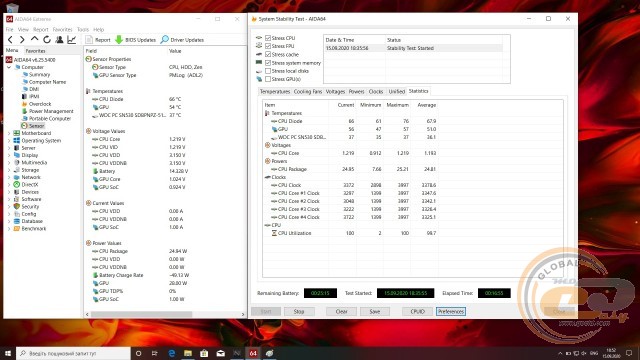Click the up-level arrow icon in AIDA64 toolbar
This screenshot has width=640, height=360.
coord(34,40)
